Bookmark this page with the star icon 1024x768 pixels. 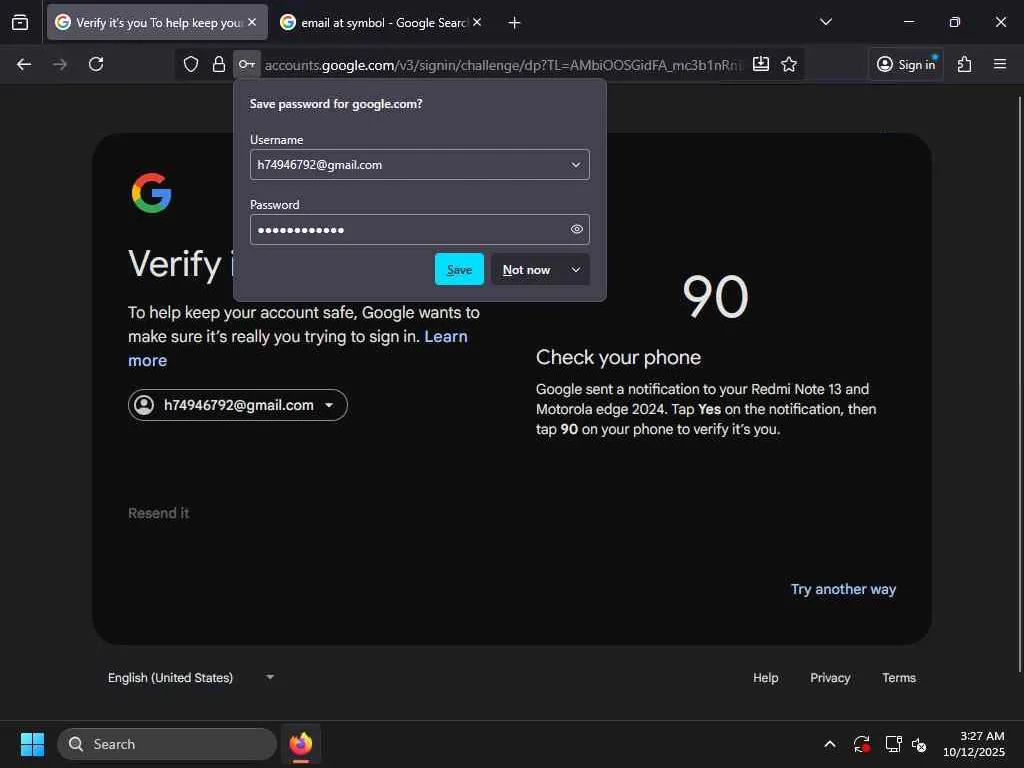point(789,64)
